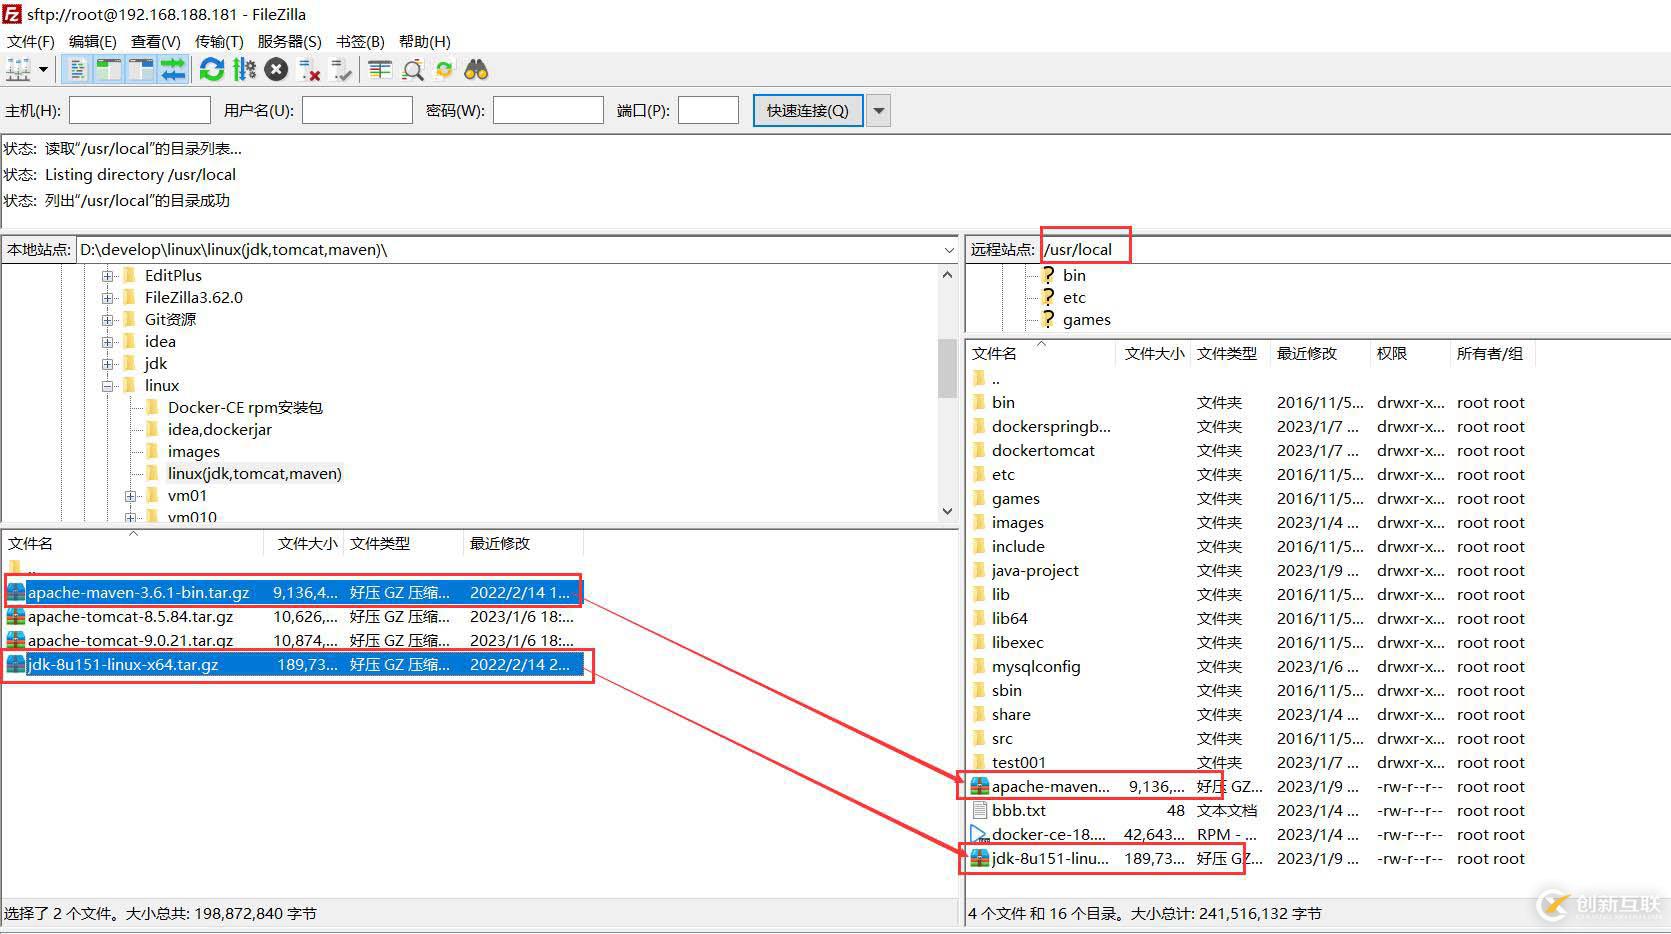Select idea,dockerjar folder in tree
The height and width of the screenshot is (934, 1671).
220,429
